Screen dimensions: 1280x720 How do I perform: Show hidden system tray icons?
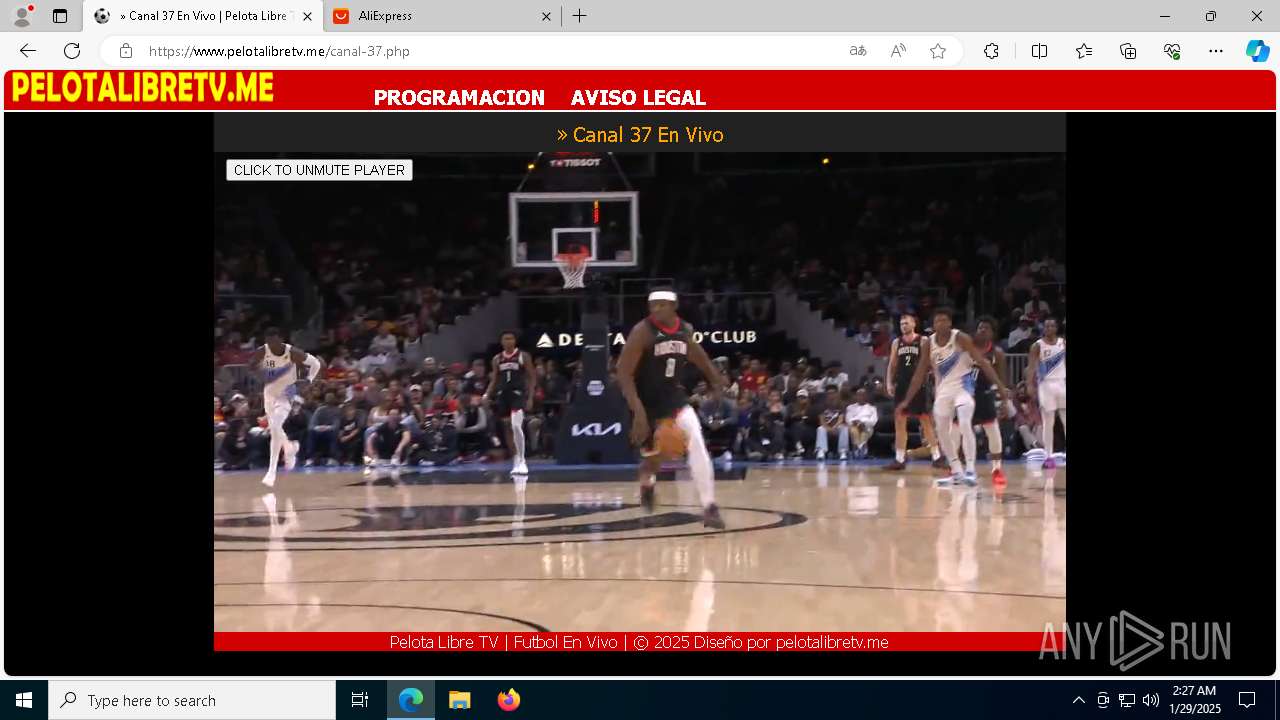[1078, 700]
